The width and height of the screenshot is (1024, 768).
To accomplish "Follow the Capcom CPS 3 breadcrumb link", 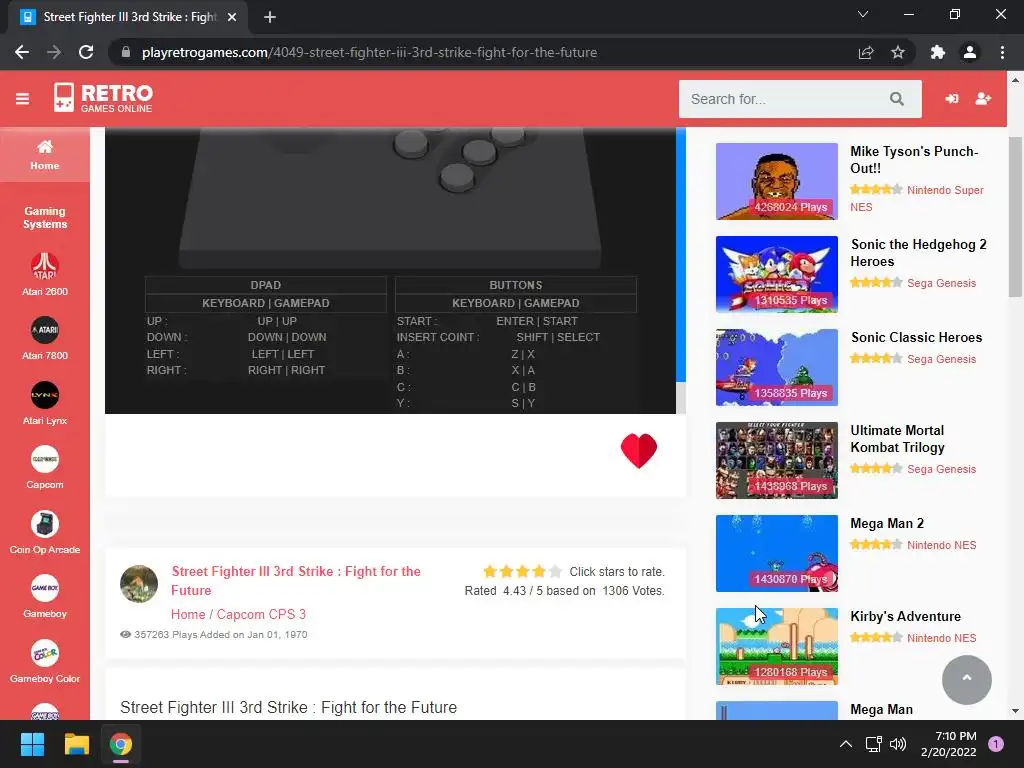I will 261,614.
